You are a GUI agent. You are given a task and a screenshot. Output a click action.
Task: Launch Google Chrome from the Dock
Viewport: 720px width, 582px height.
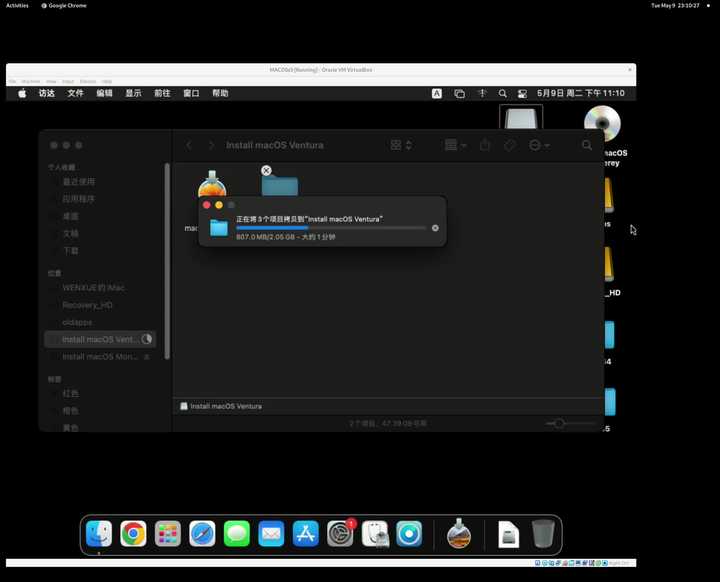coord(133,534)
